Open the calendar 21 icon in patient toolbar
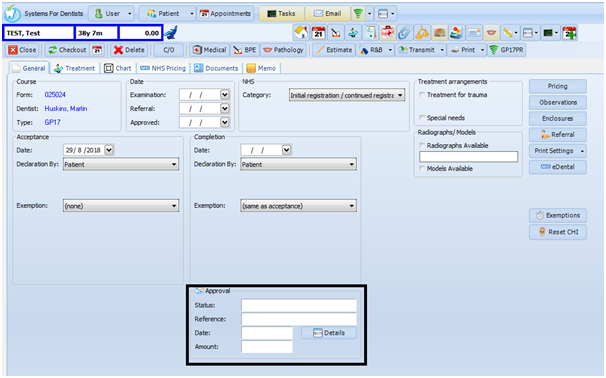Screen dimensions: 606x378 coord(318,33)
